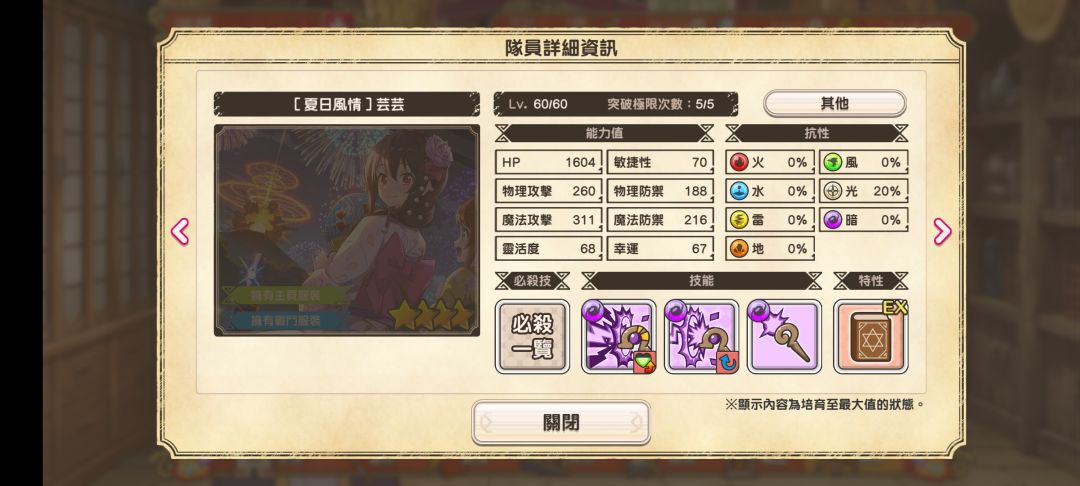Image resolution: width=1080 pixels, height=486 pixels.
Task: Select the second skill icon with blue refresh badge
Action: point(701,337)
